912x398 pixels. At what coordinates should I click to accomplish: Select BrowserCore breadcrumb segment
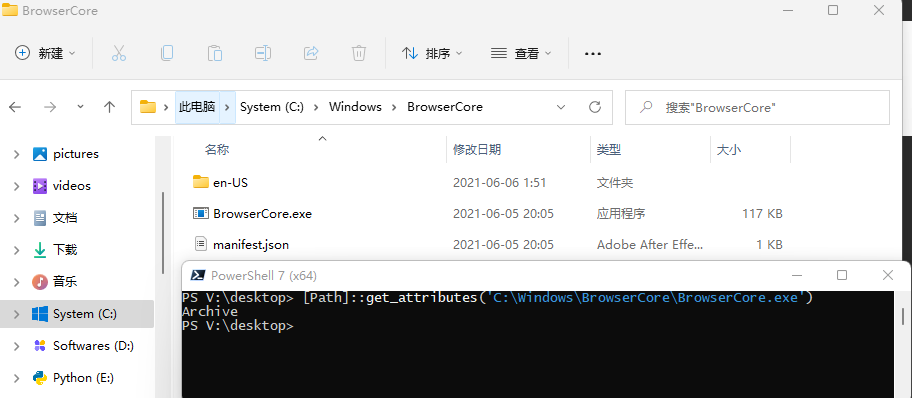pyautogui.click(x=445, y=107)
